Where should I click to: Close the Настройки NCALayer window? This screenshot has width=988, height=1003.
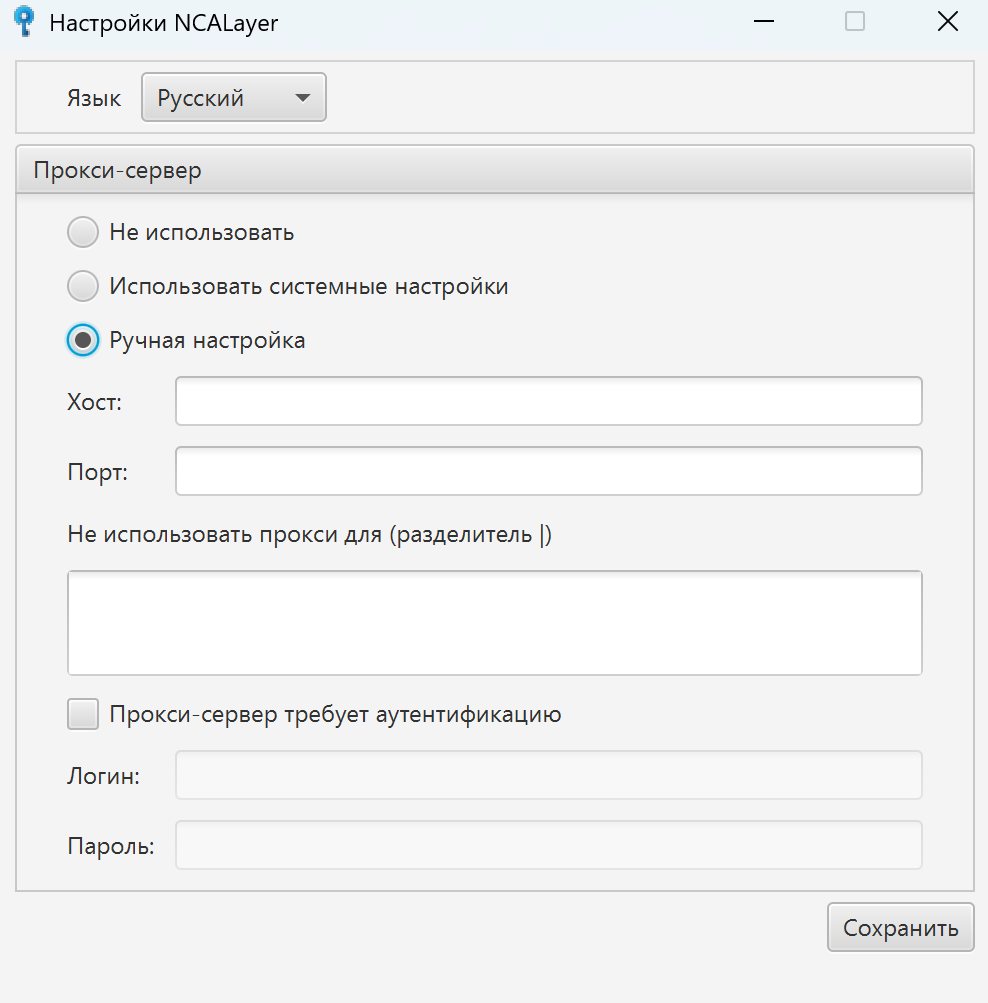[947, 22]
